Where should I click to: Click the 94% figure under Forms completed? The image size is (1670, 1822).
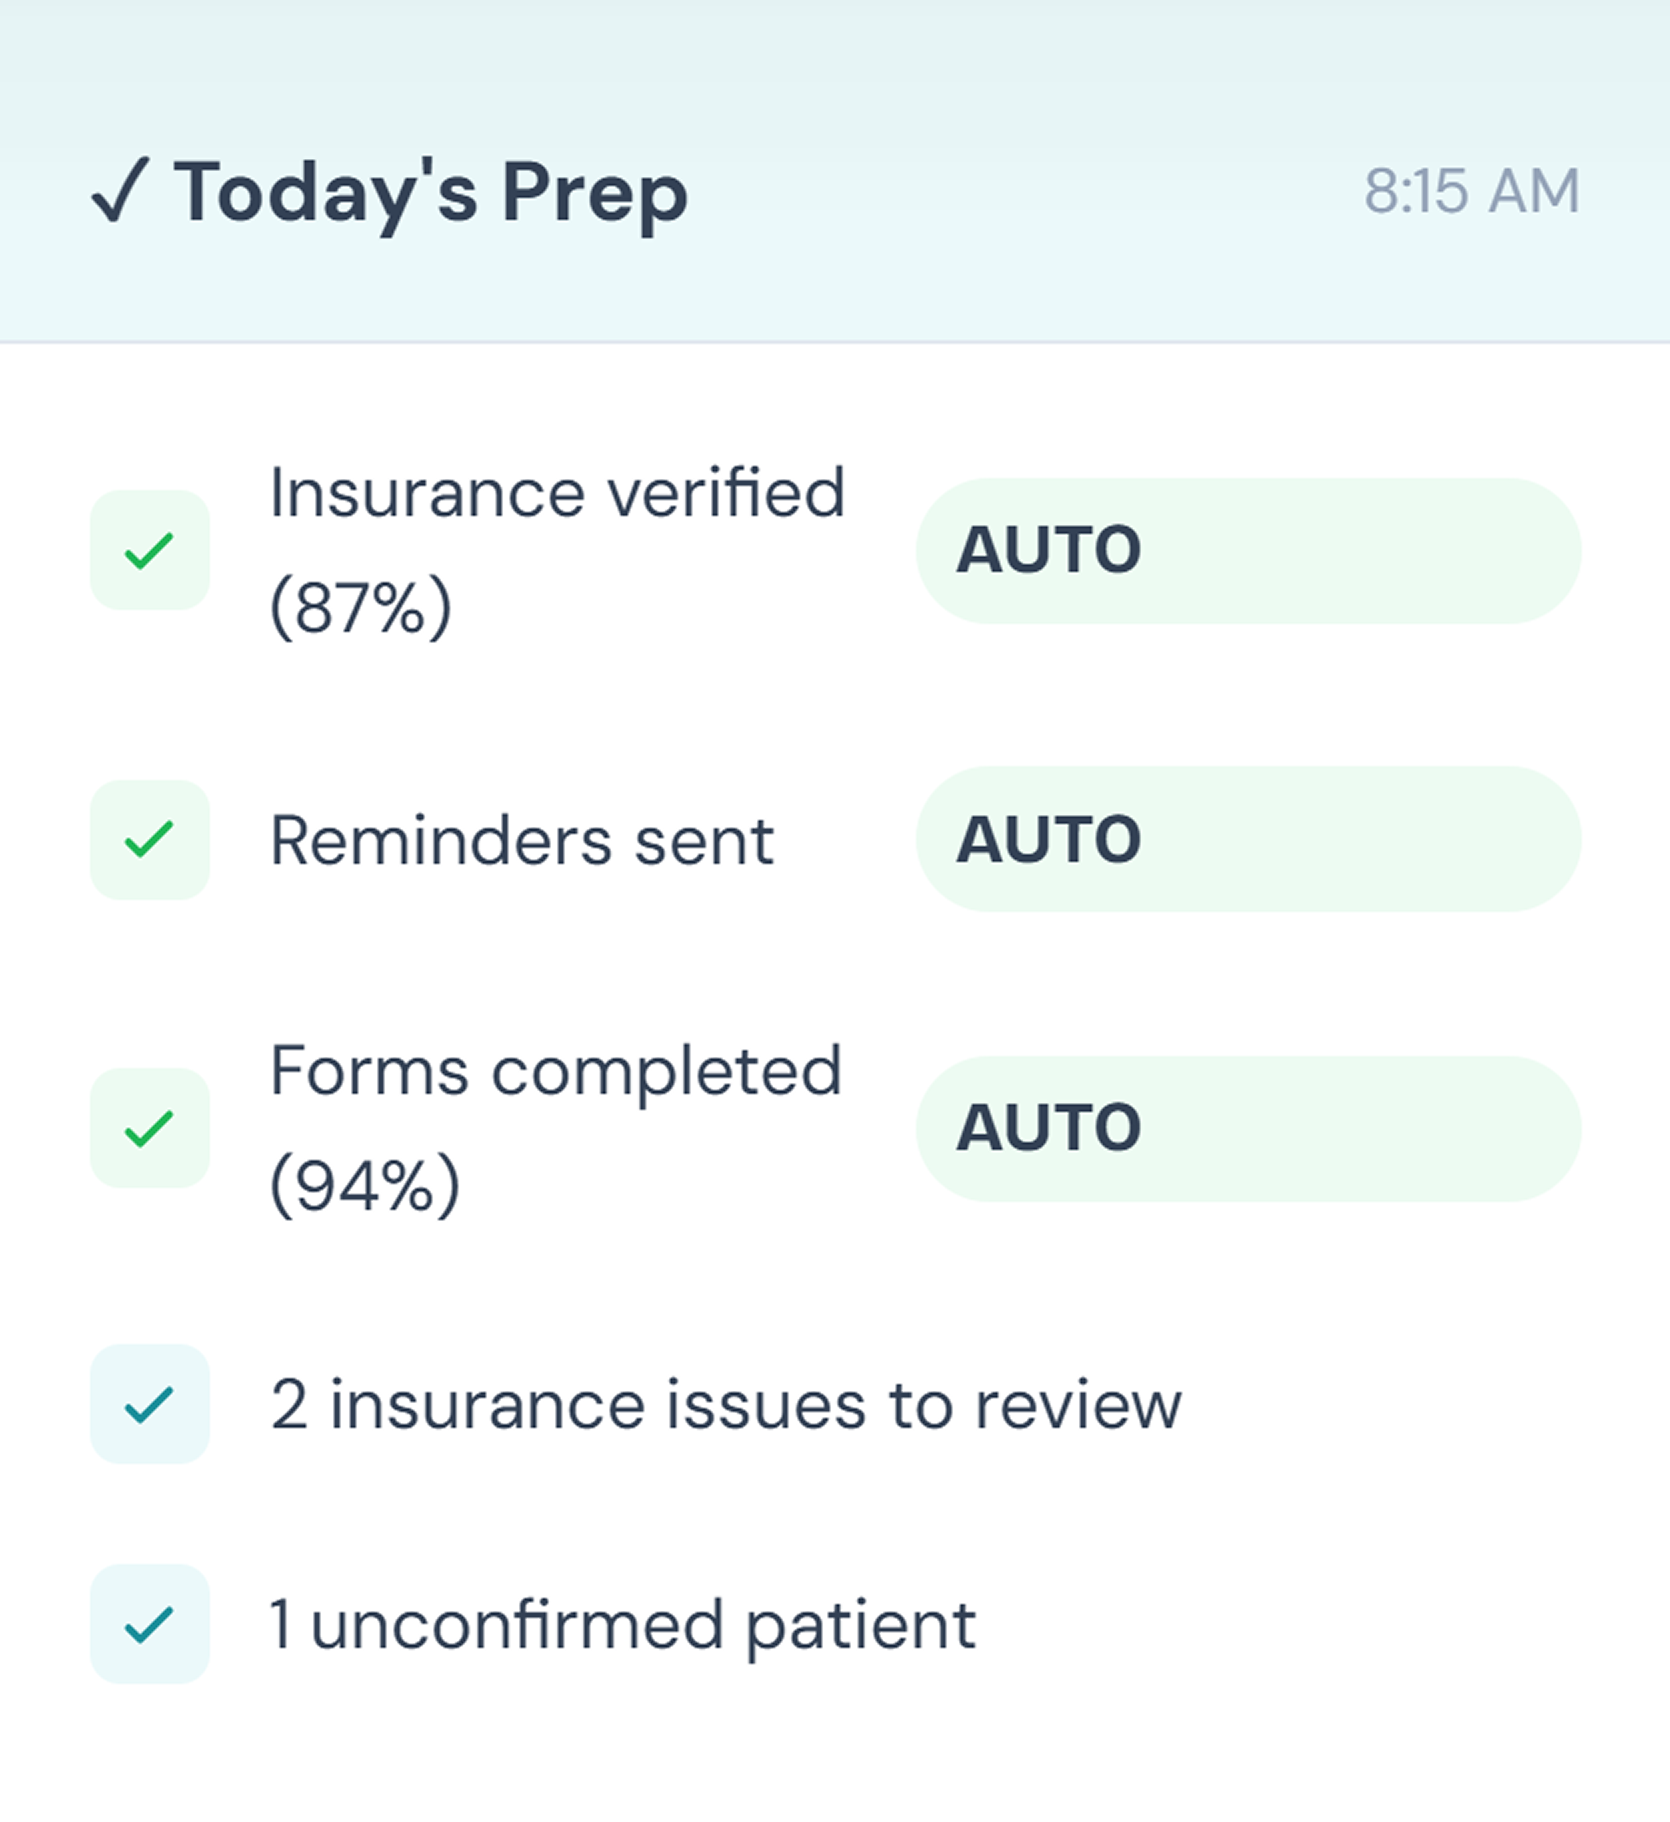[365, 1186]
